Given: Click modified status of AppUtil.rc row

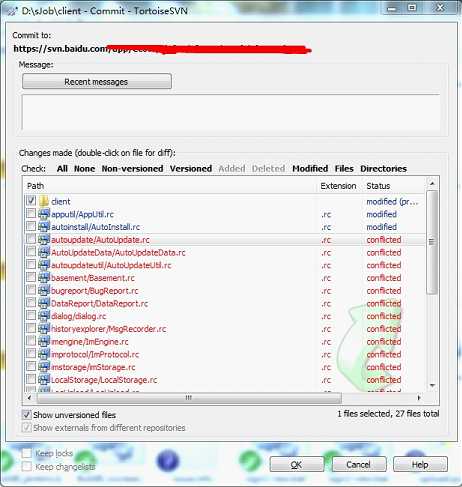Looking at the screenshot, I should pos(381,214).
